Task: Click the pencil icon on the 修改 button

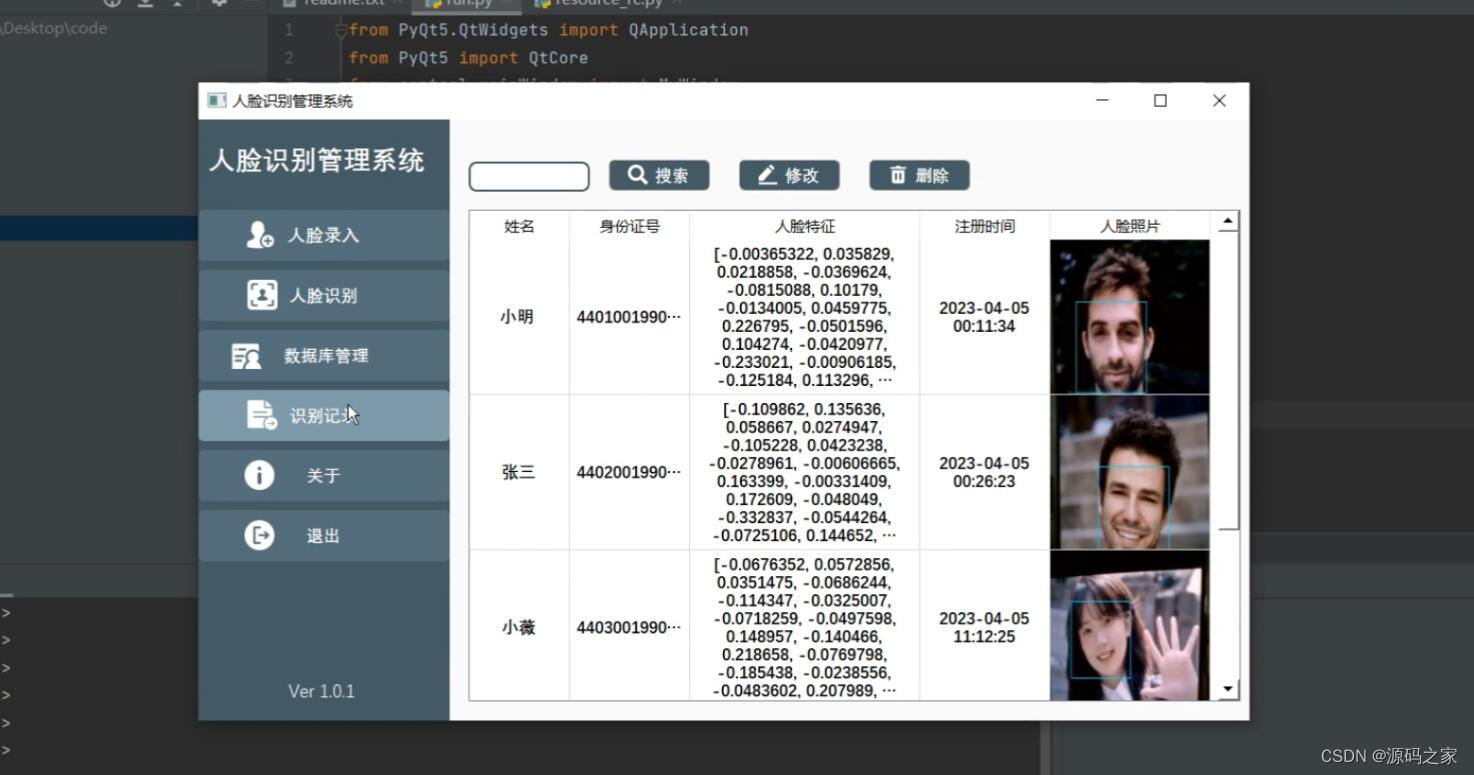Action: (x=768, y=174)
